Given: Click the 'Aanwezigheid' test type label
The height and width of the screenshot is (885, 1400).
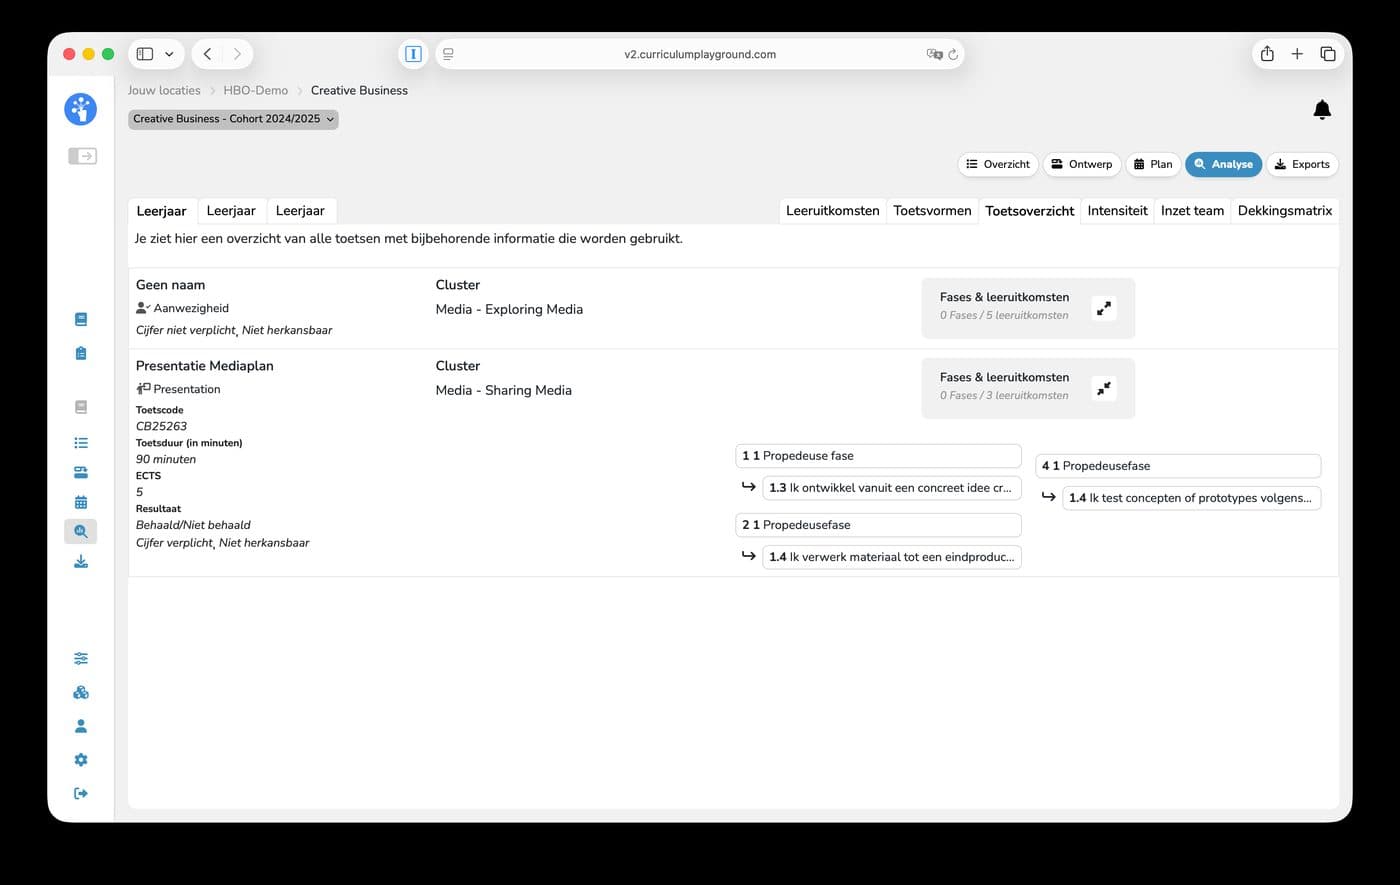Looking at the screenshot, I should tap(191, 308).
